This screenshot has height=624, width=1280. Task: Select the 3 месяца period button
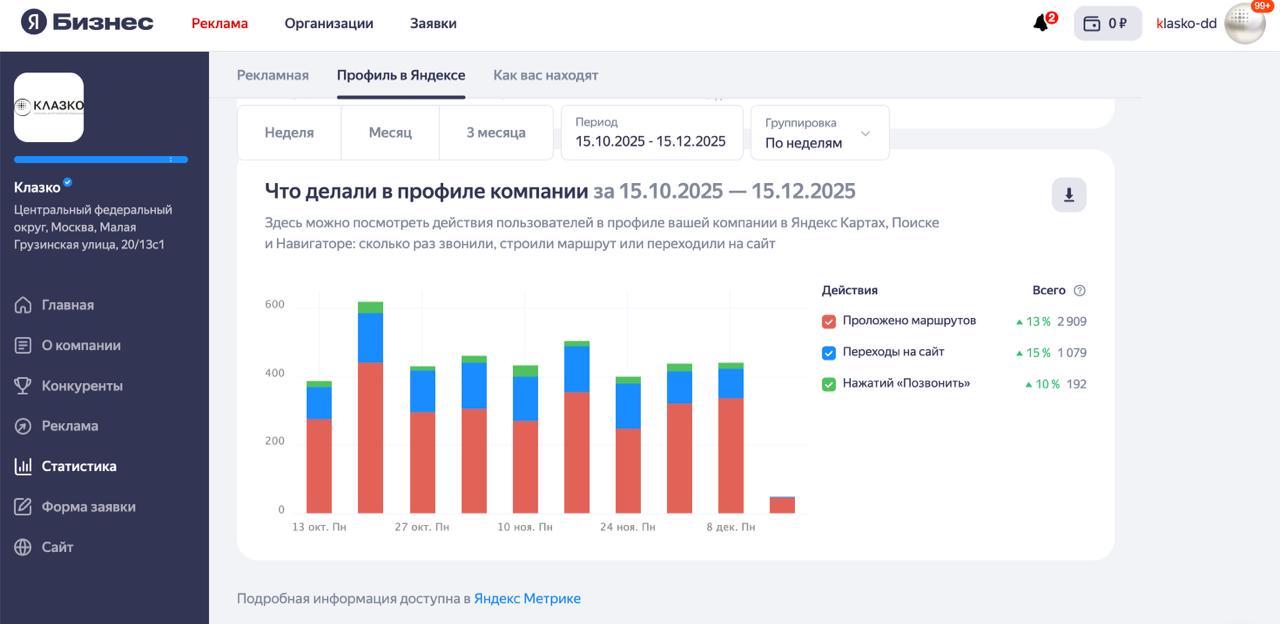pos(496,131)
